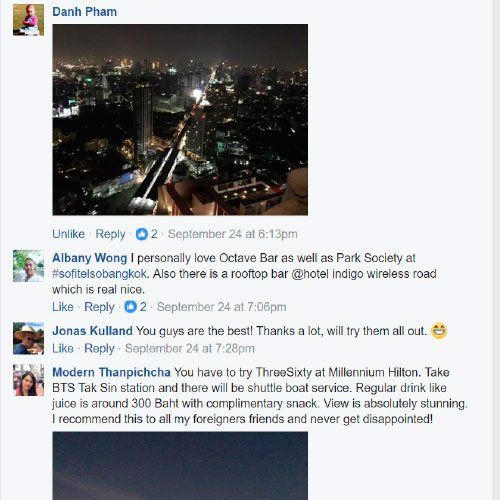Unlike Danh Pham's photo comment
The width and height of the screenshot is (500, 500).
click(68, 234)
